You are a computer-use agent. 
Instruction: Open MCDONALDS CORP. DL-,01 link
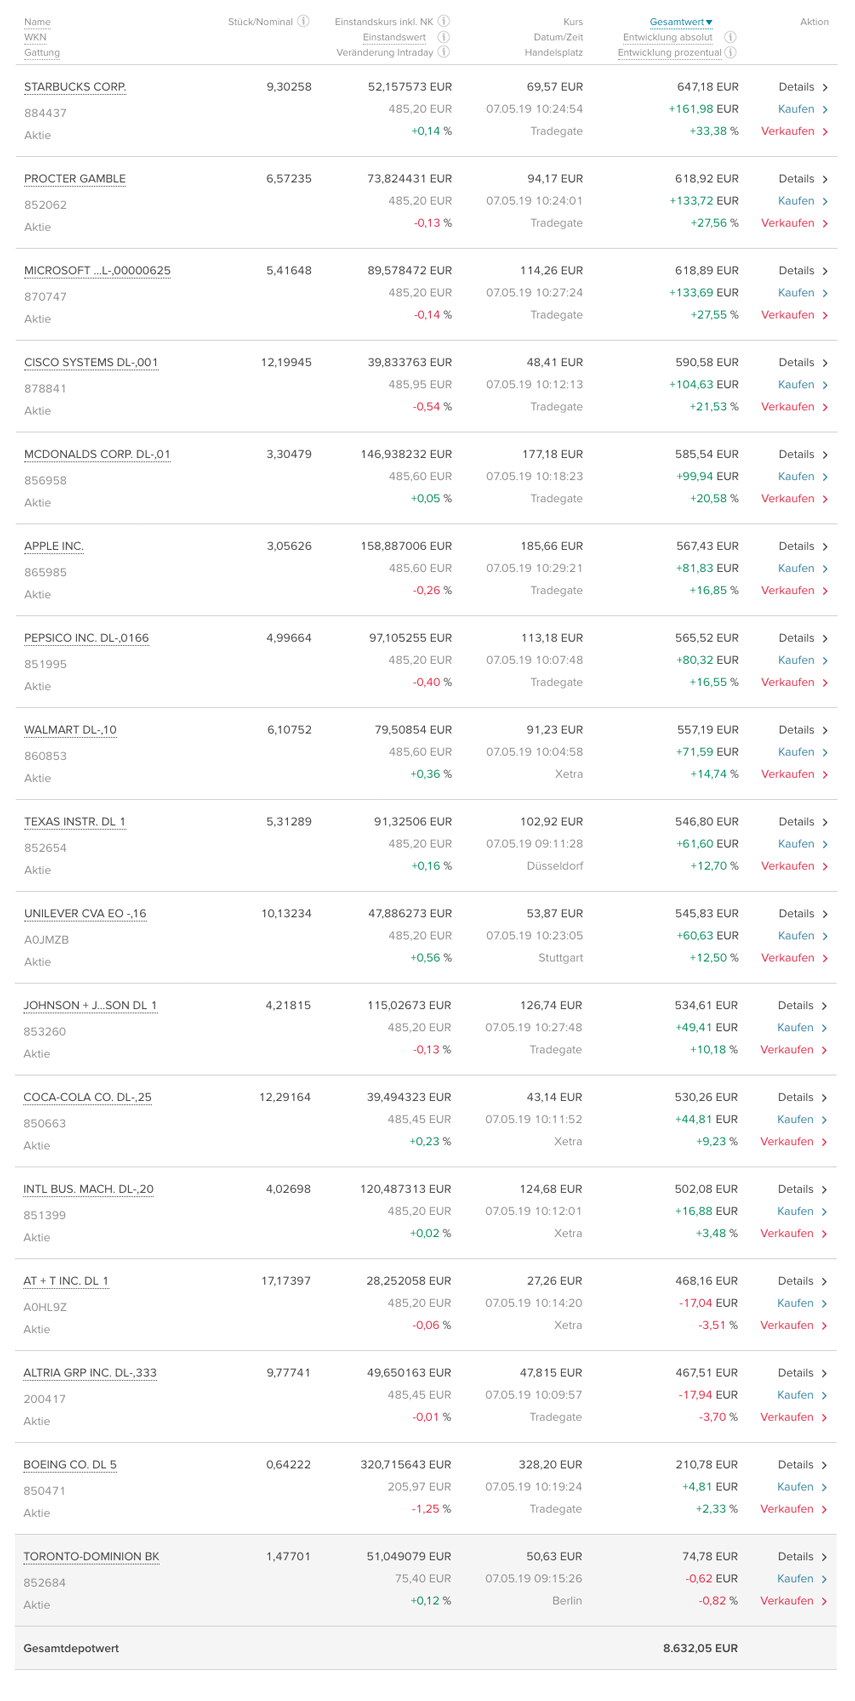tap(97, 454)
